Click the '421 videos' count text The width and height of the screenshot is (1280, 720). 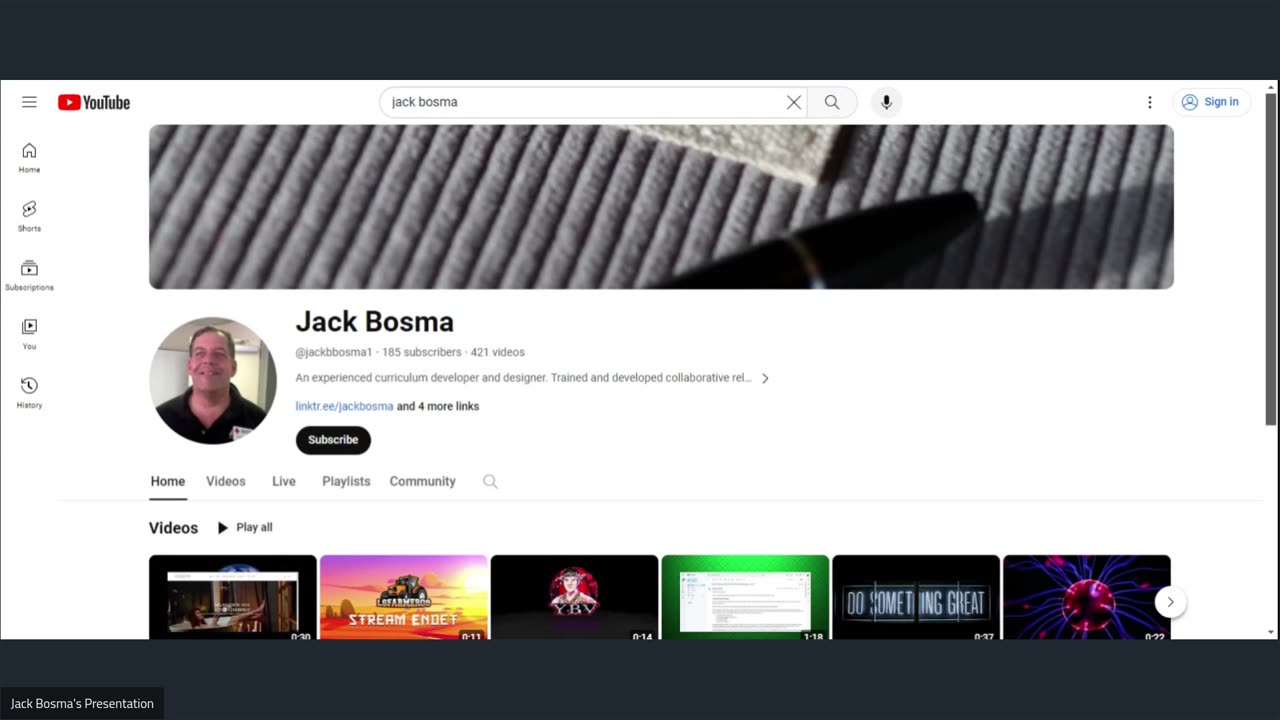click(498, 352)
